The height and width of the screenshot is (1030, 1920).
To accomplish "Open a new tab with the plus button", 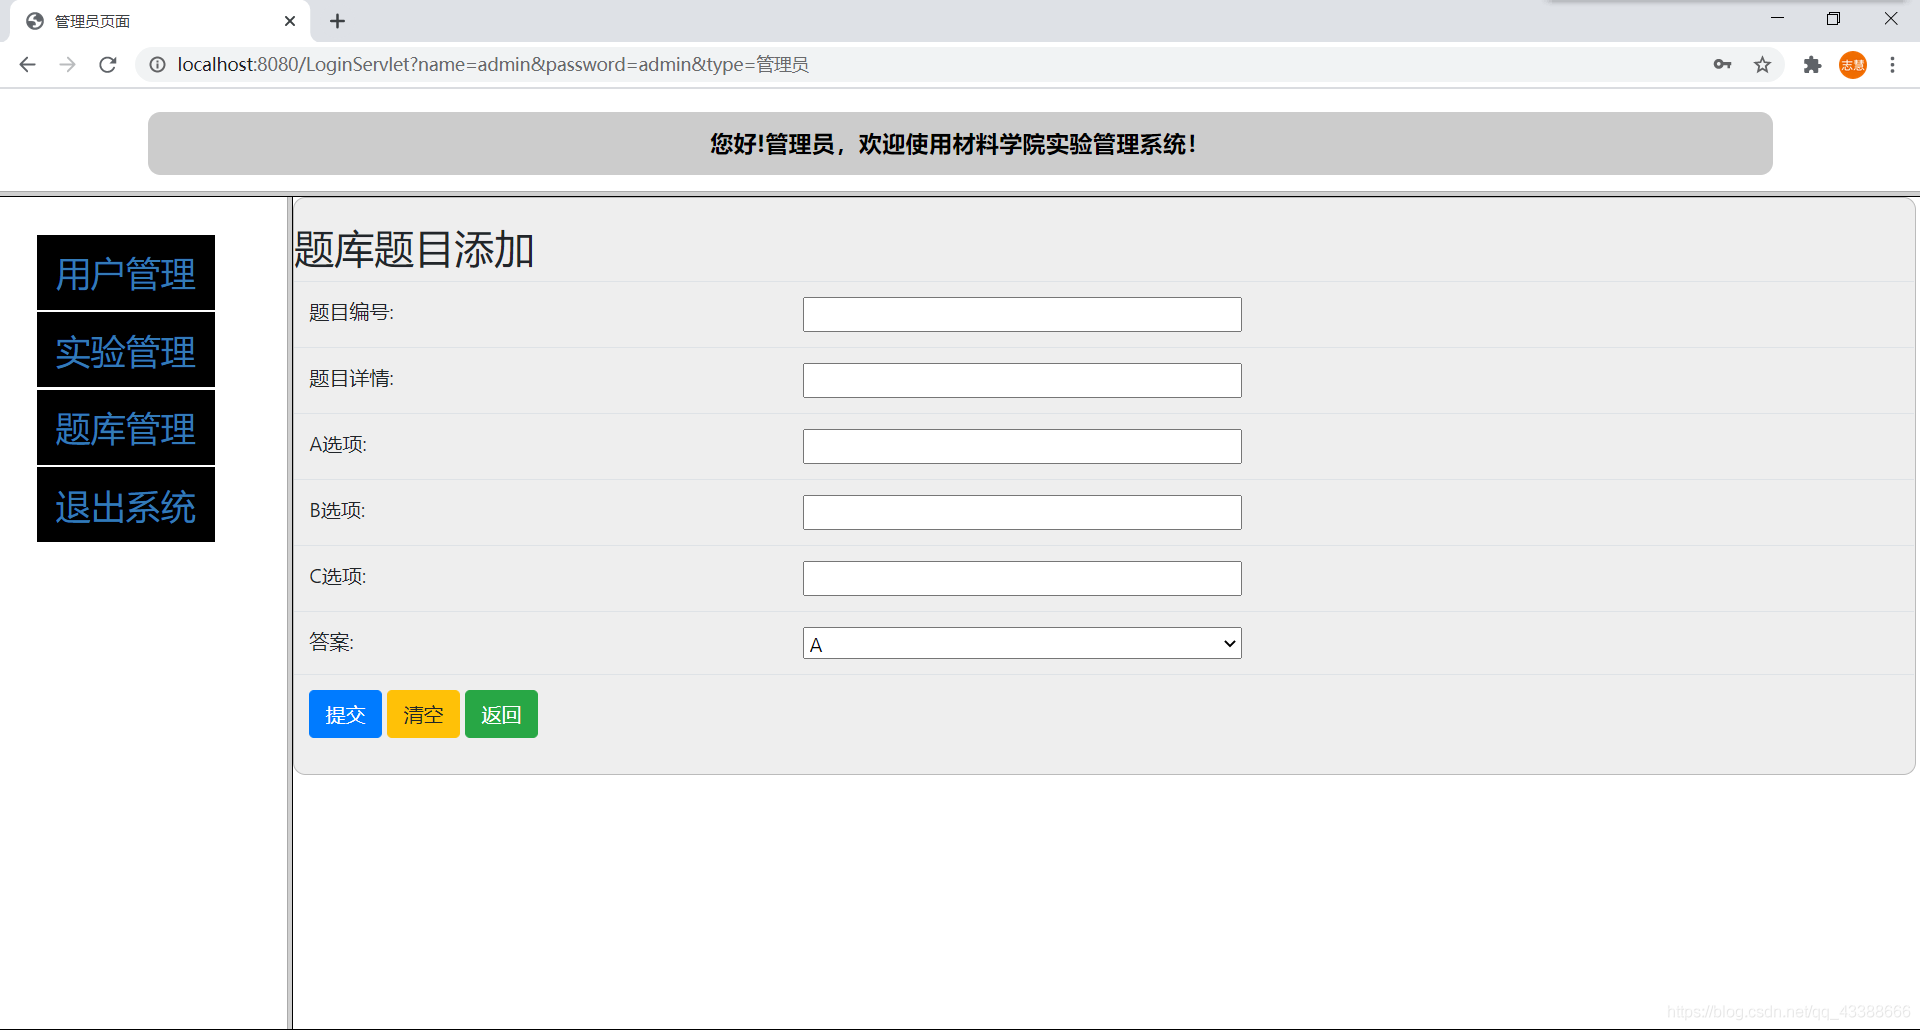I will point(337,21).
